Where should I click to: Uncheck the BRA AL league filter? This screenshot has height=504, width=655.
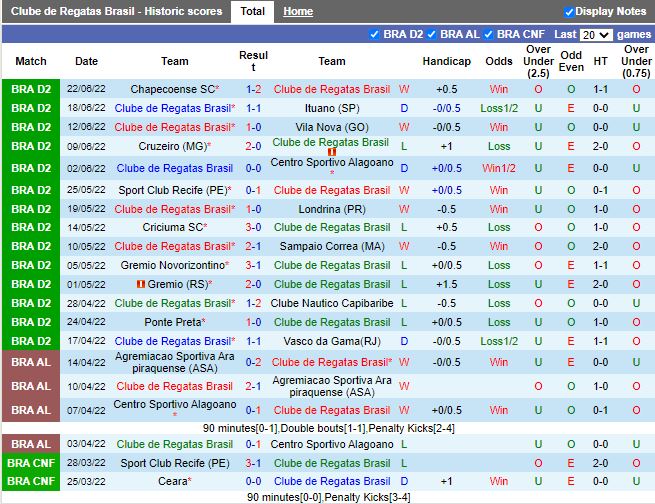432,34
